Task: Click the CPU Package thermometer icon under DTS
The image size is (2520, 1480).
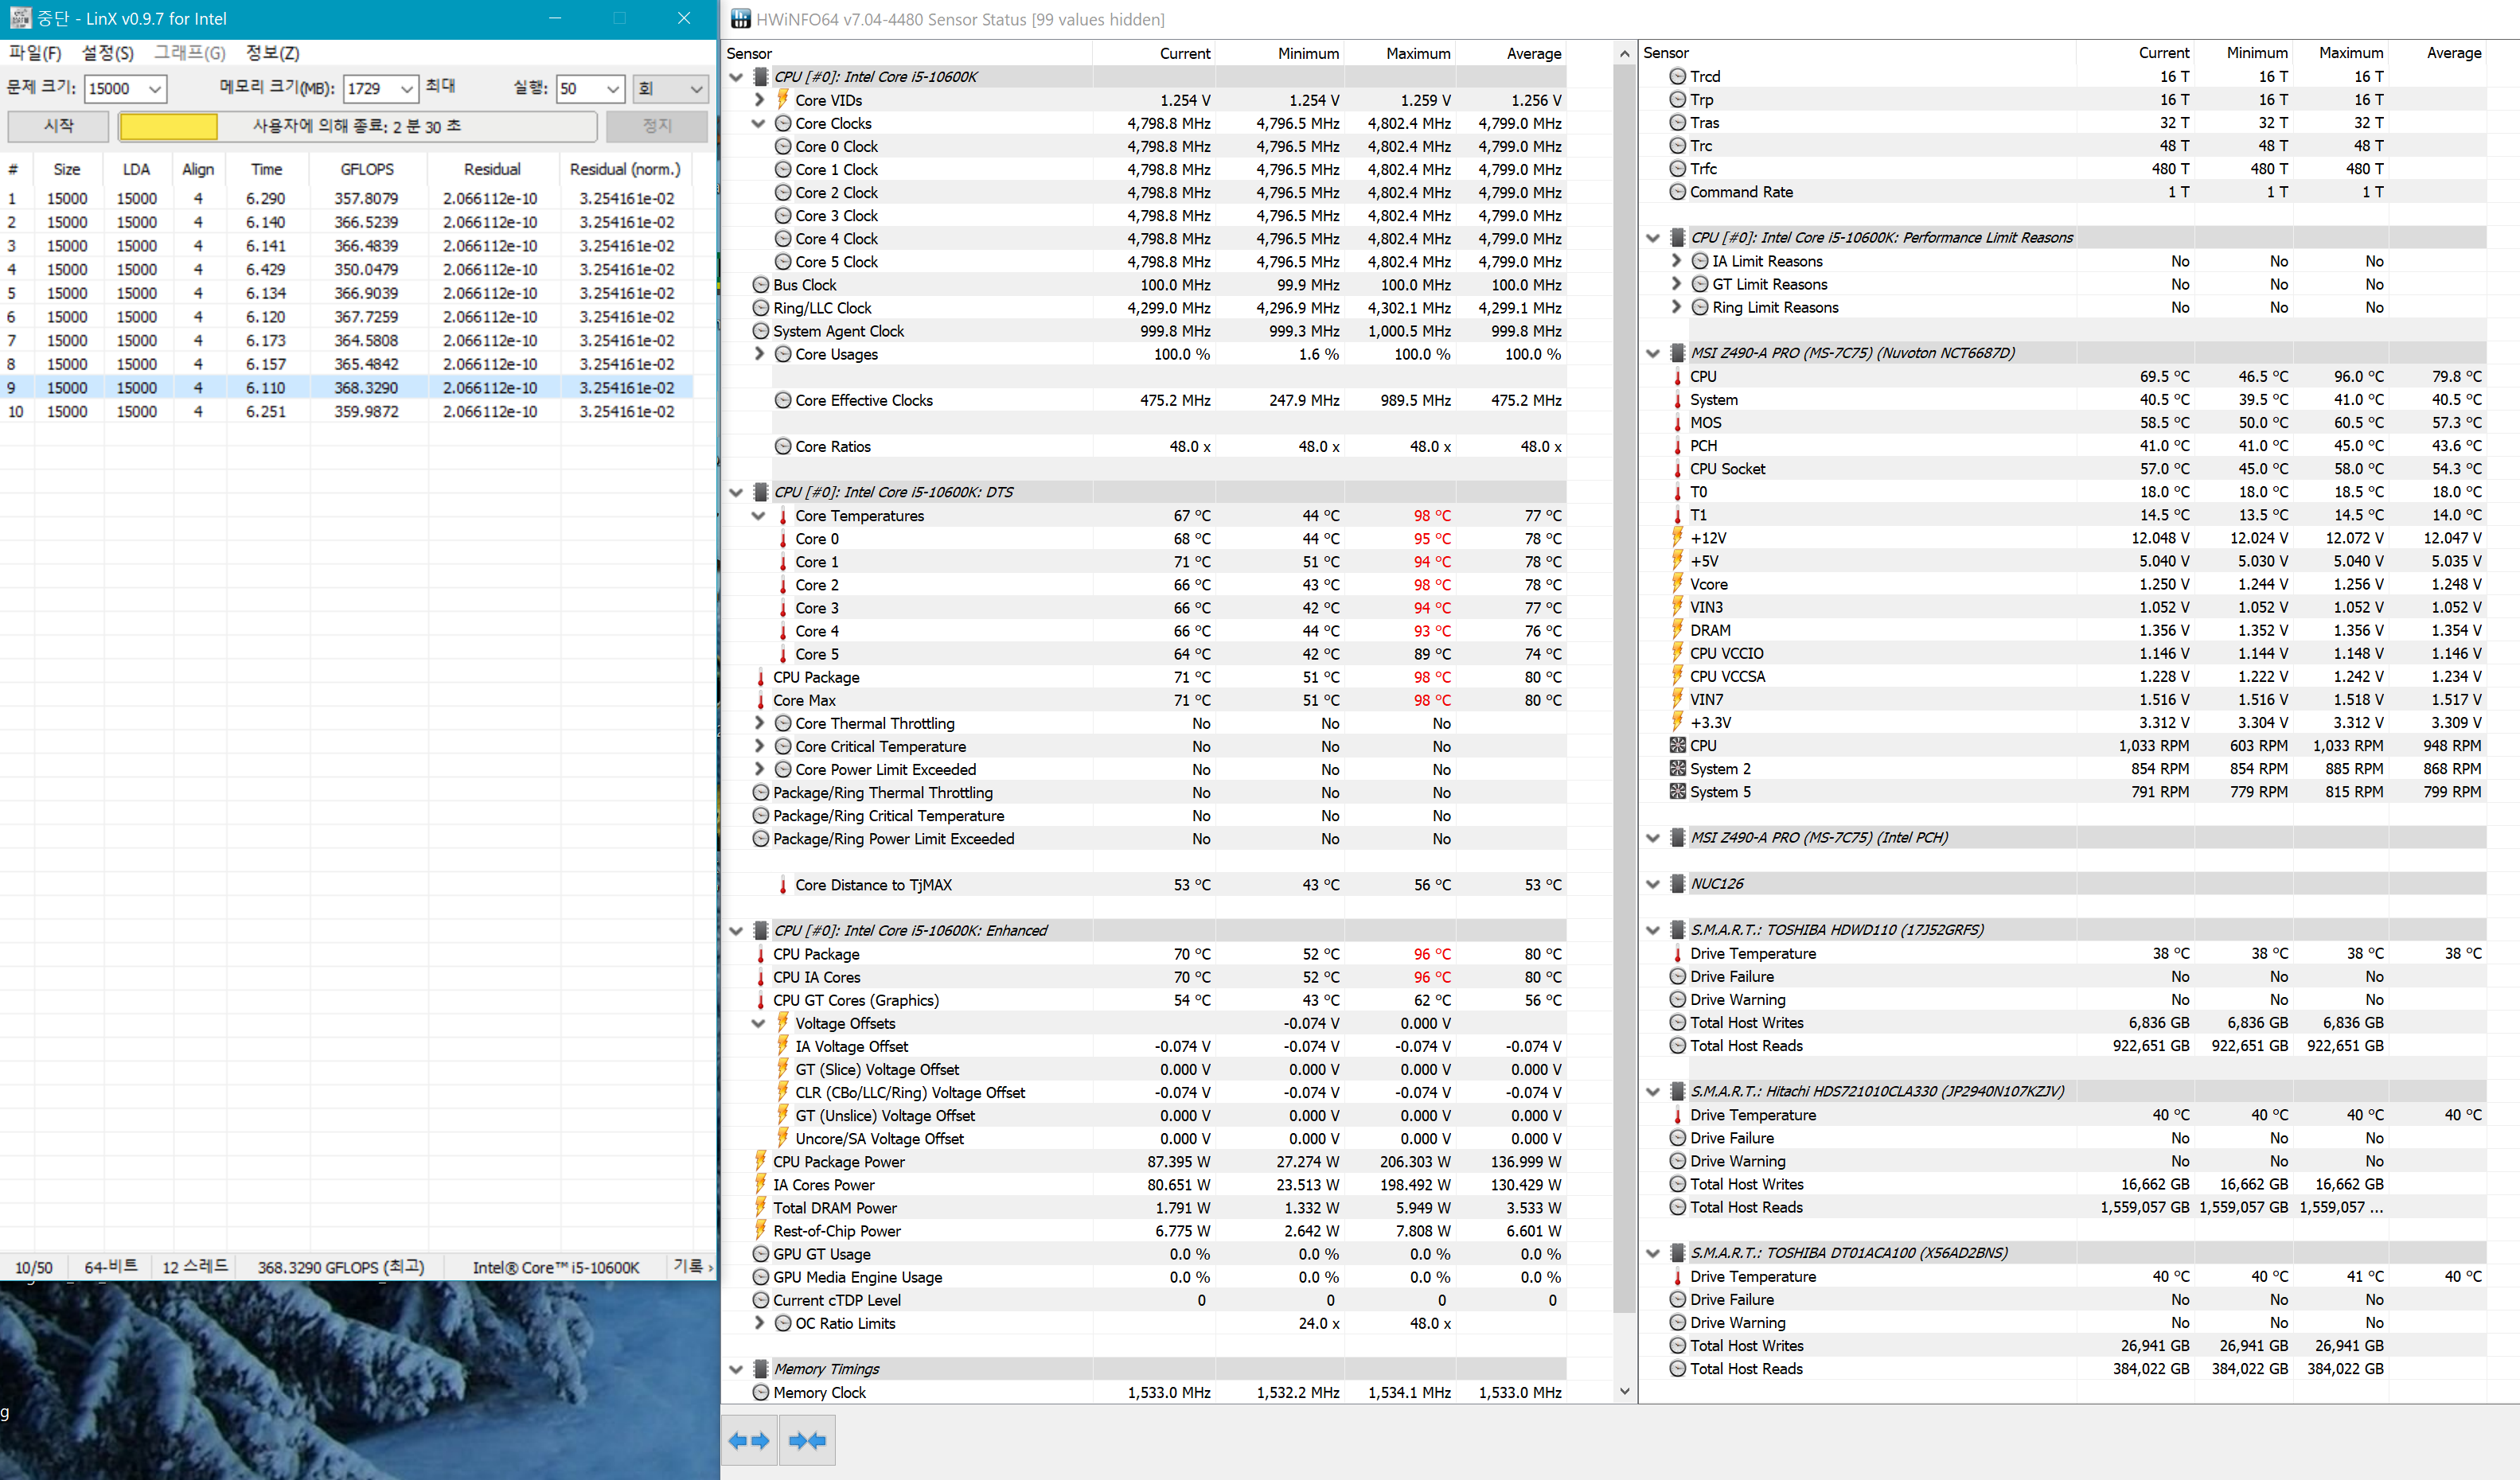Action: (761, 677)
